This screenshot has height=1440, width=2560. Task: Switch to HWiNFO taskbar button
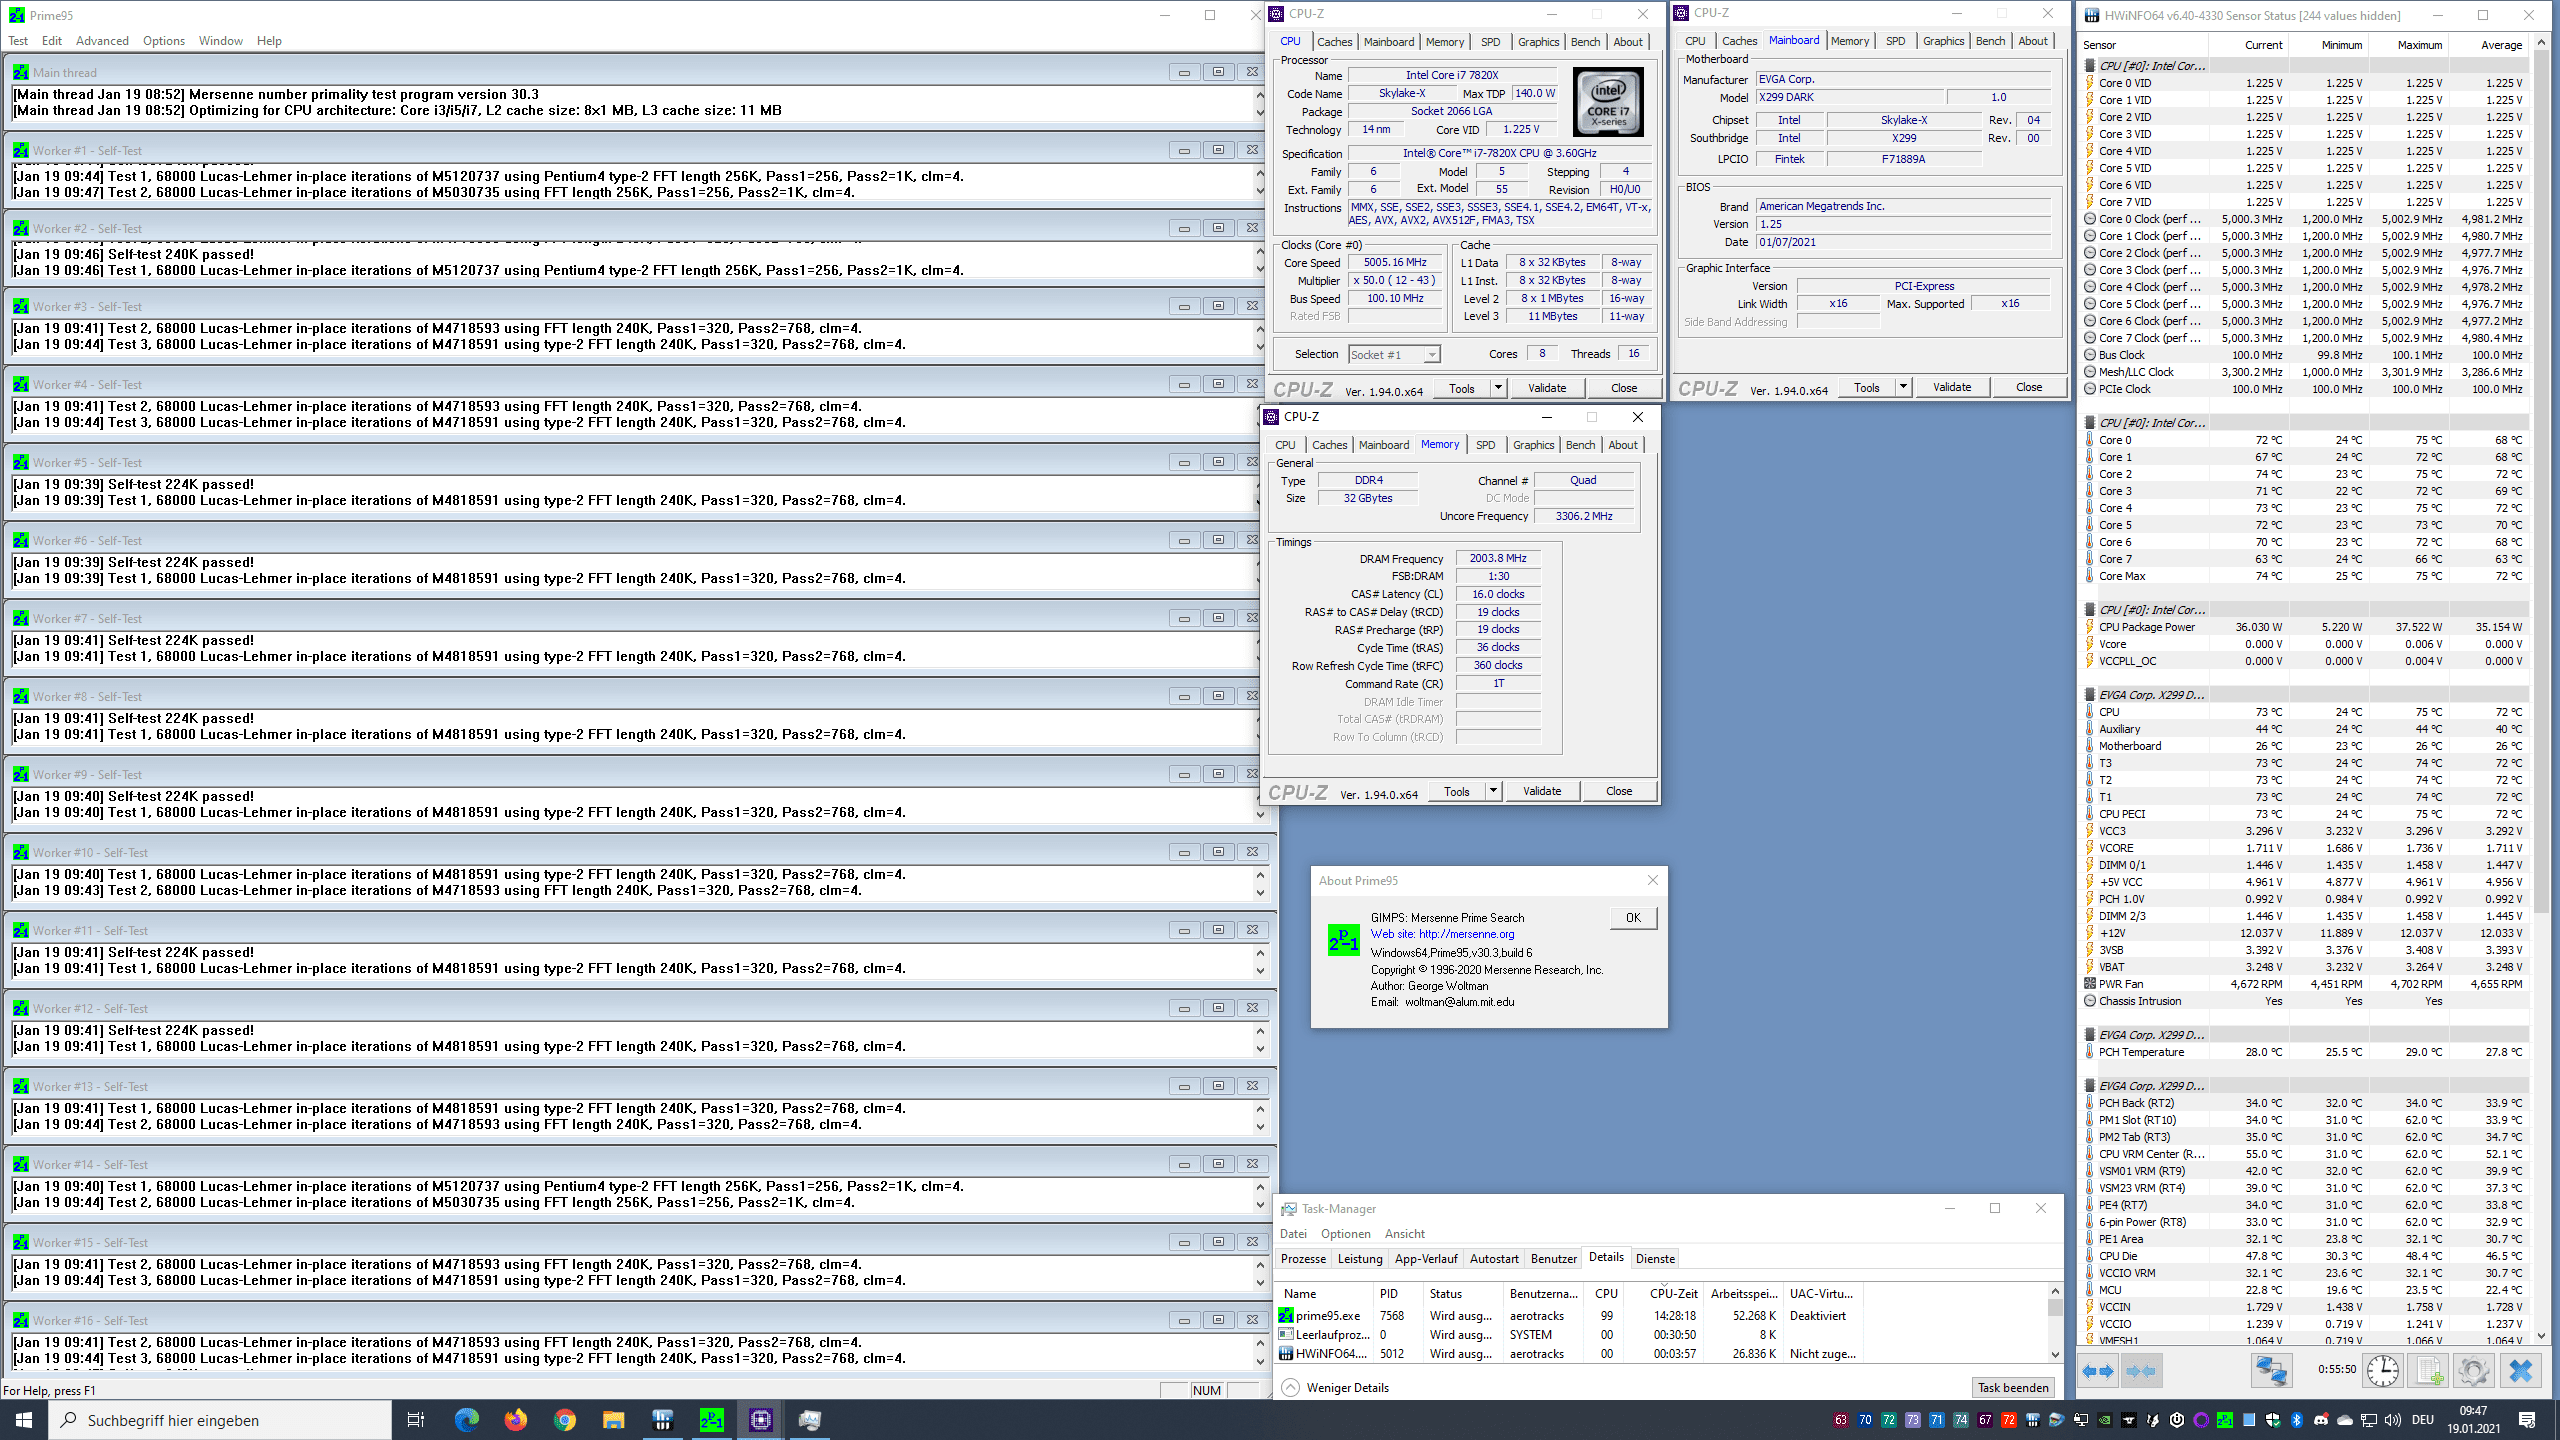[x=663, y=1420]
